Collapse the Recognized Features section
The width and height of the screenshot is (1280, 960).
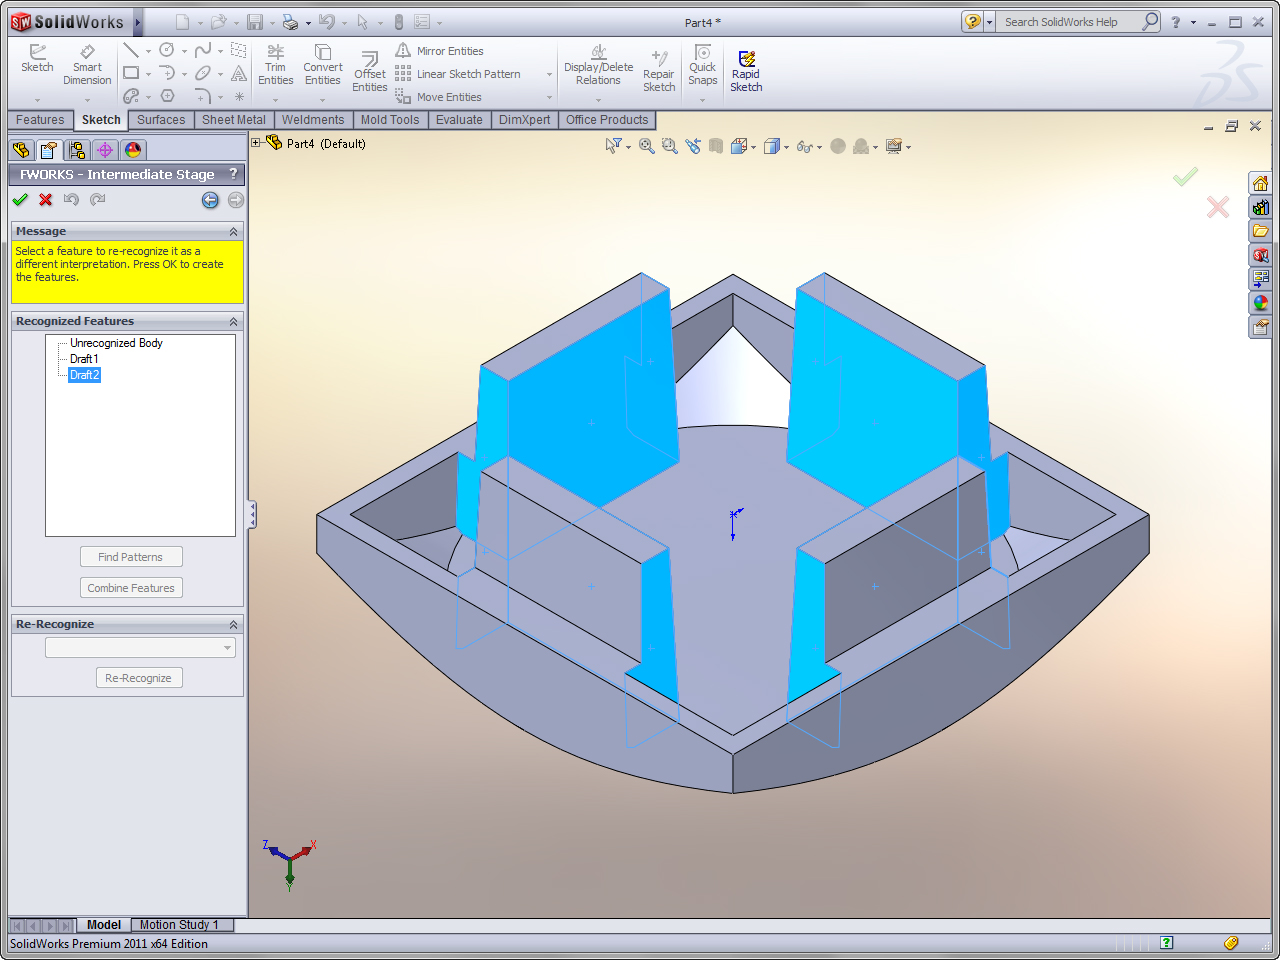pyautogui.click(x=233, y=321)
